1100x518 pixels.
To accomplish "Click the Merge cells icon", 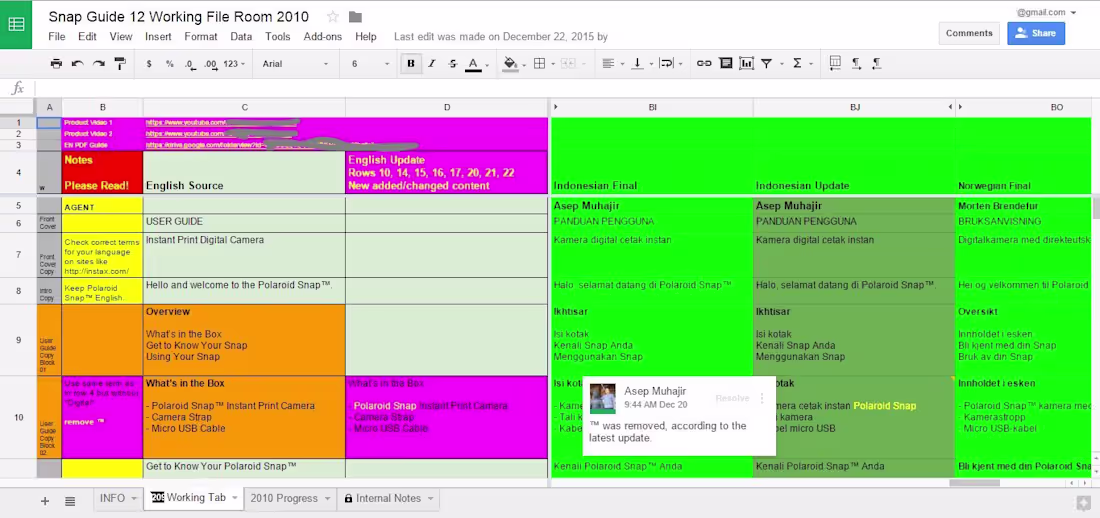I will tap(569, 64).
